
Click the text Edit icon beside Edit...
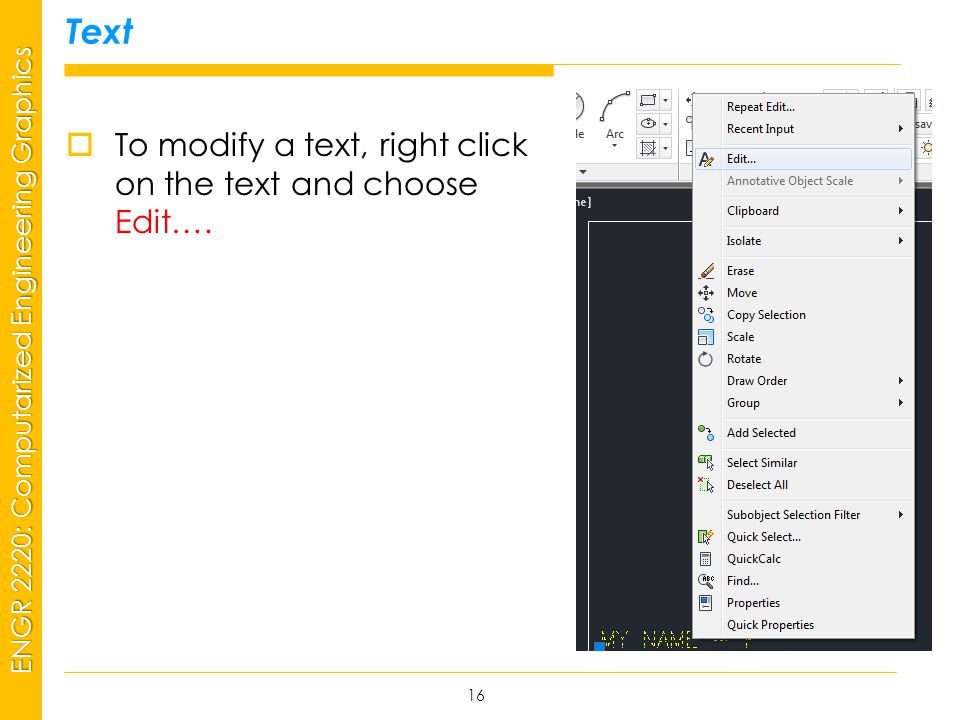(x=706, y=159)
